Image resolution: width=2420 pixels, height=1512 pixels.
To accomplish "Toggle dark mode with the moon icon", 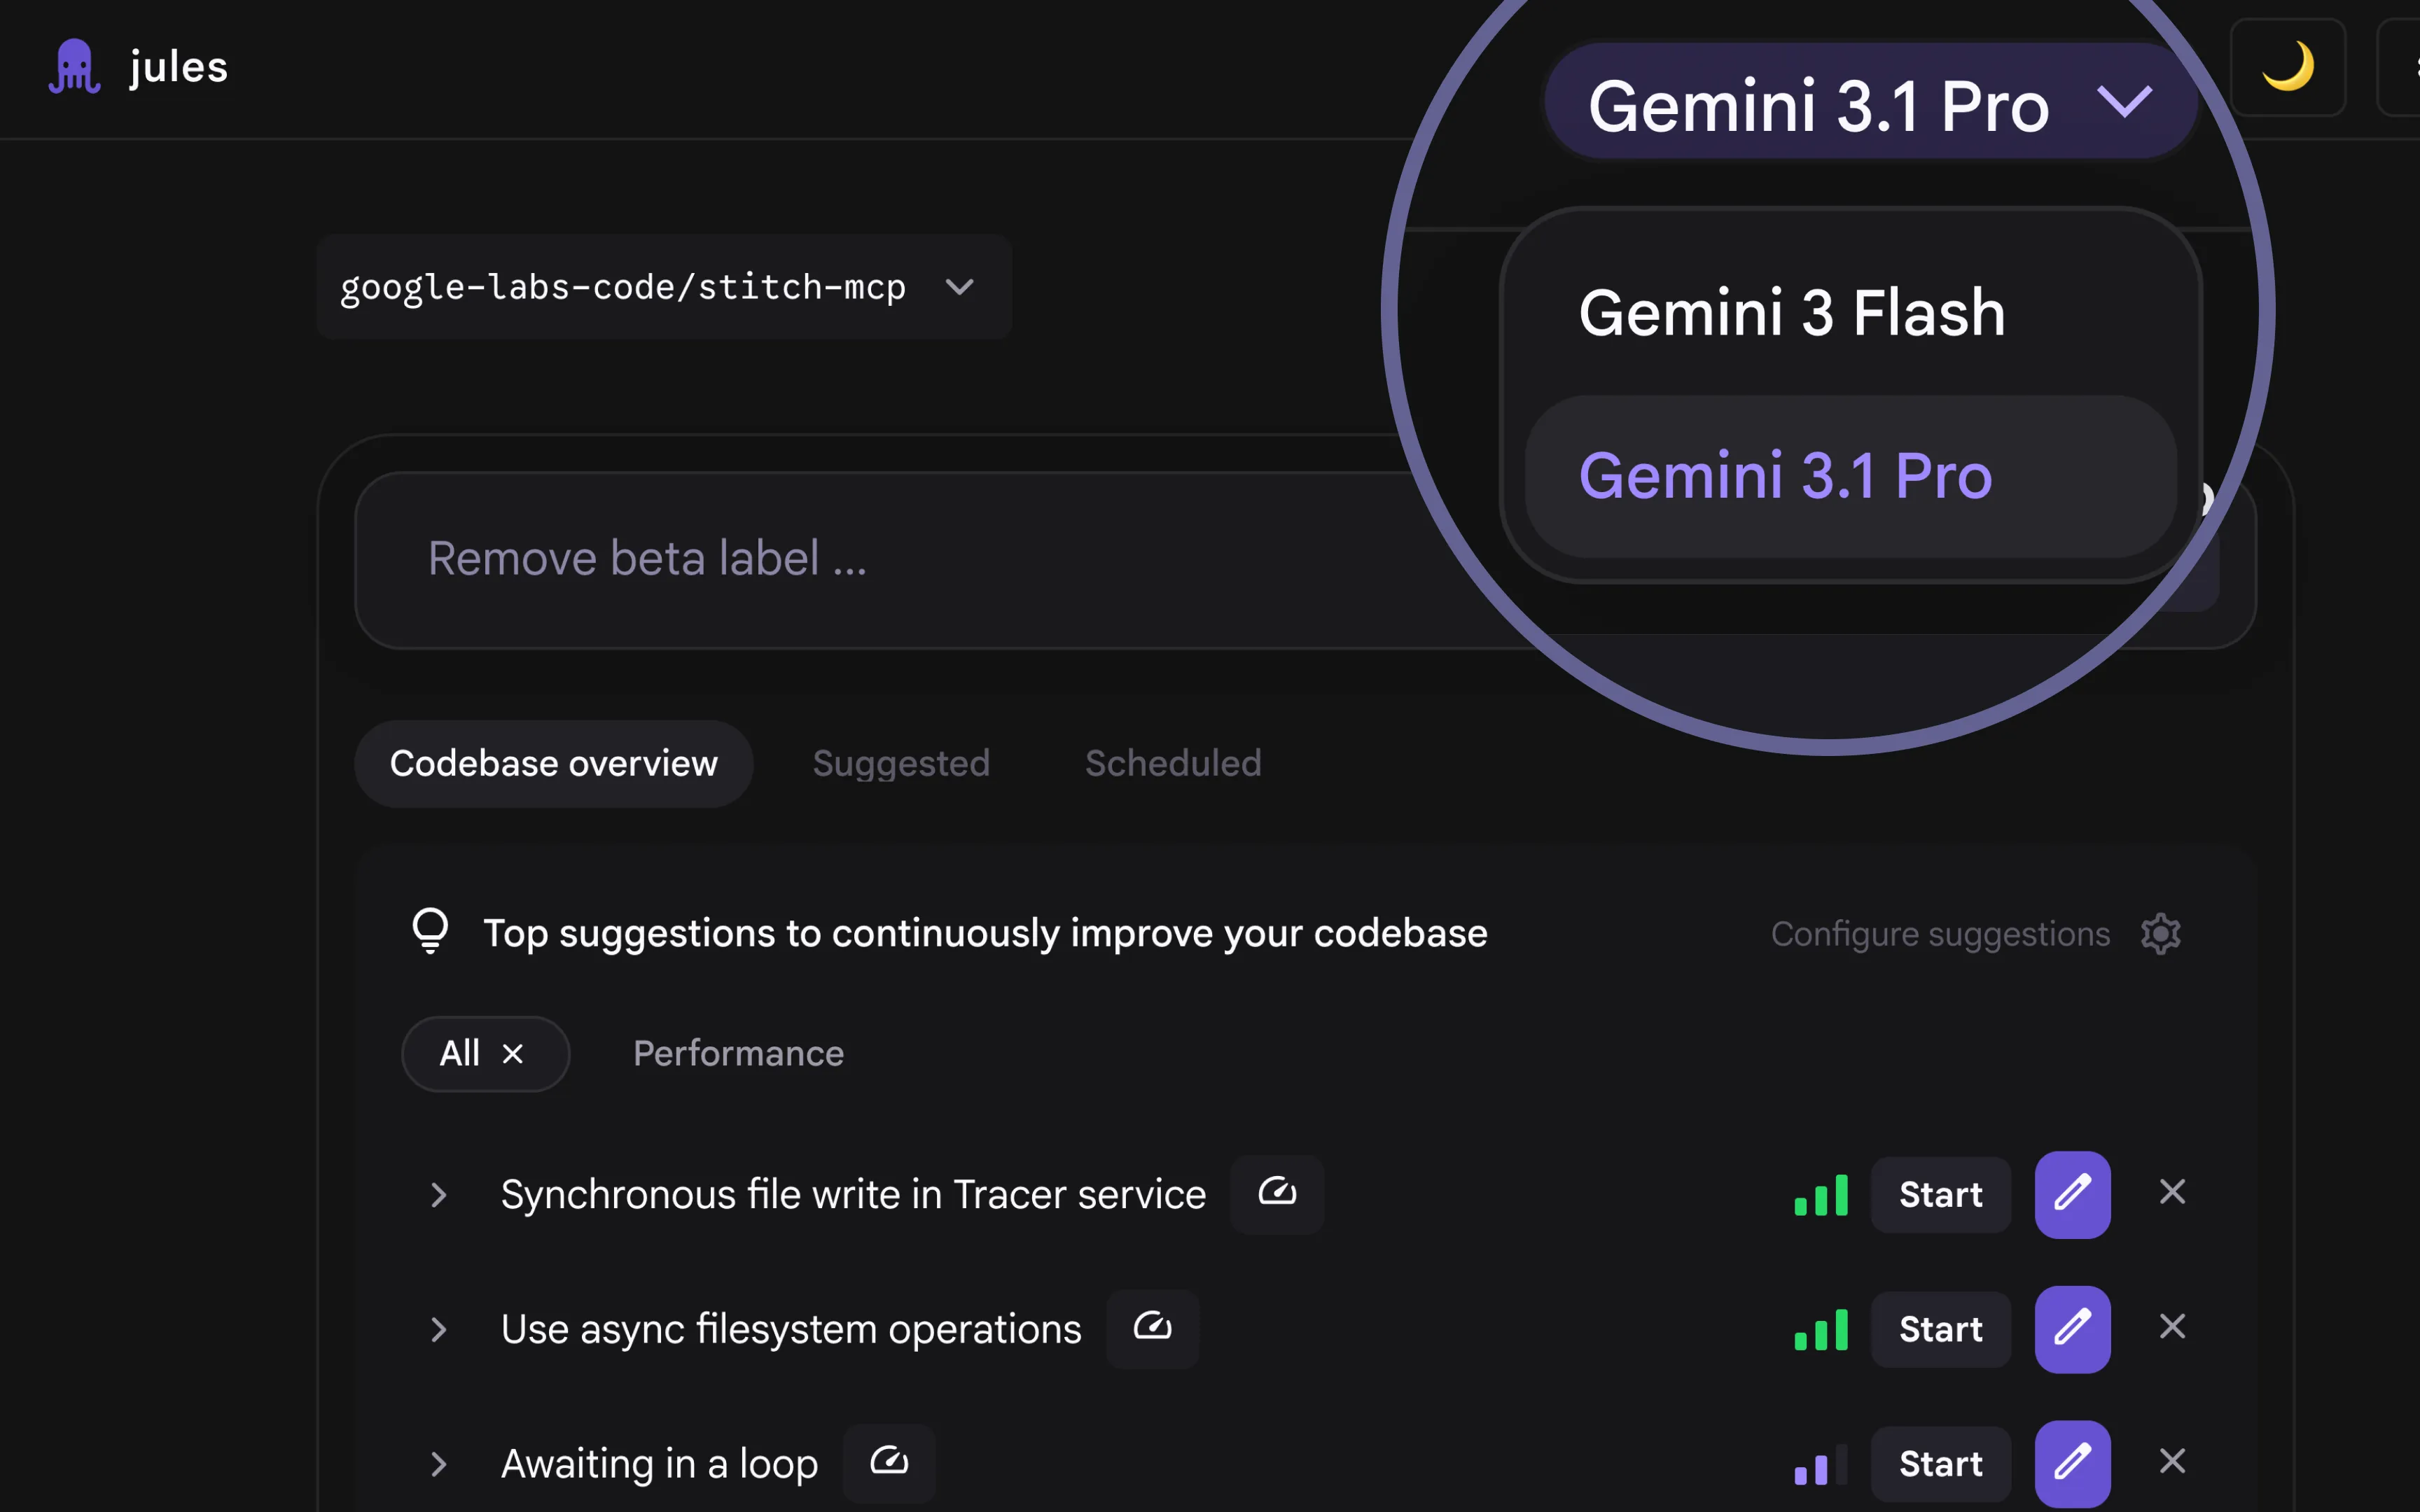I will (2289, 66).
